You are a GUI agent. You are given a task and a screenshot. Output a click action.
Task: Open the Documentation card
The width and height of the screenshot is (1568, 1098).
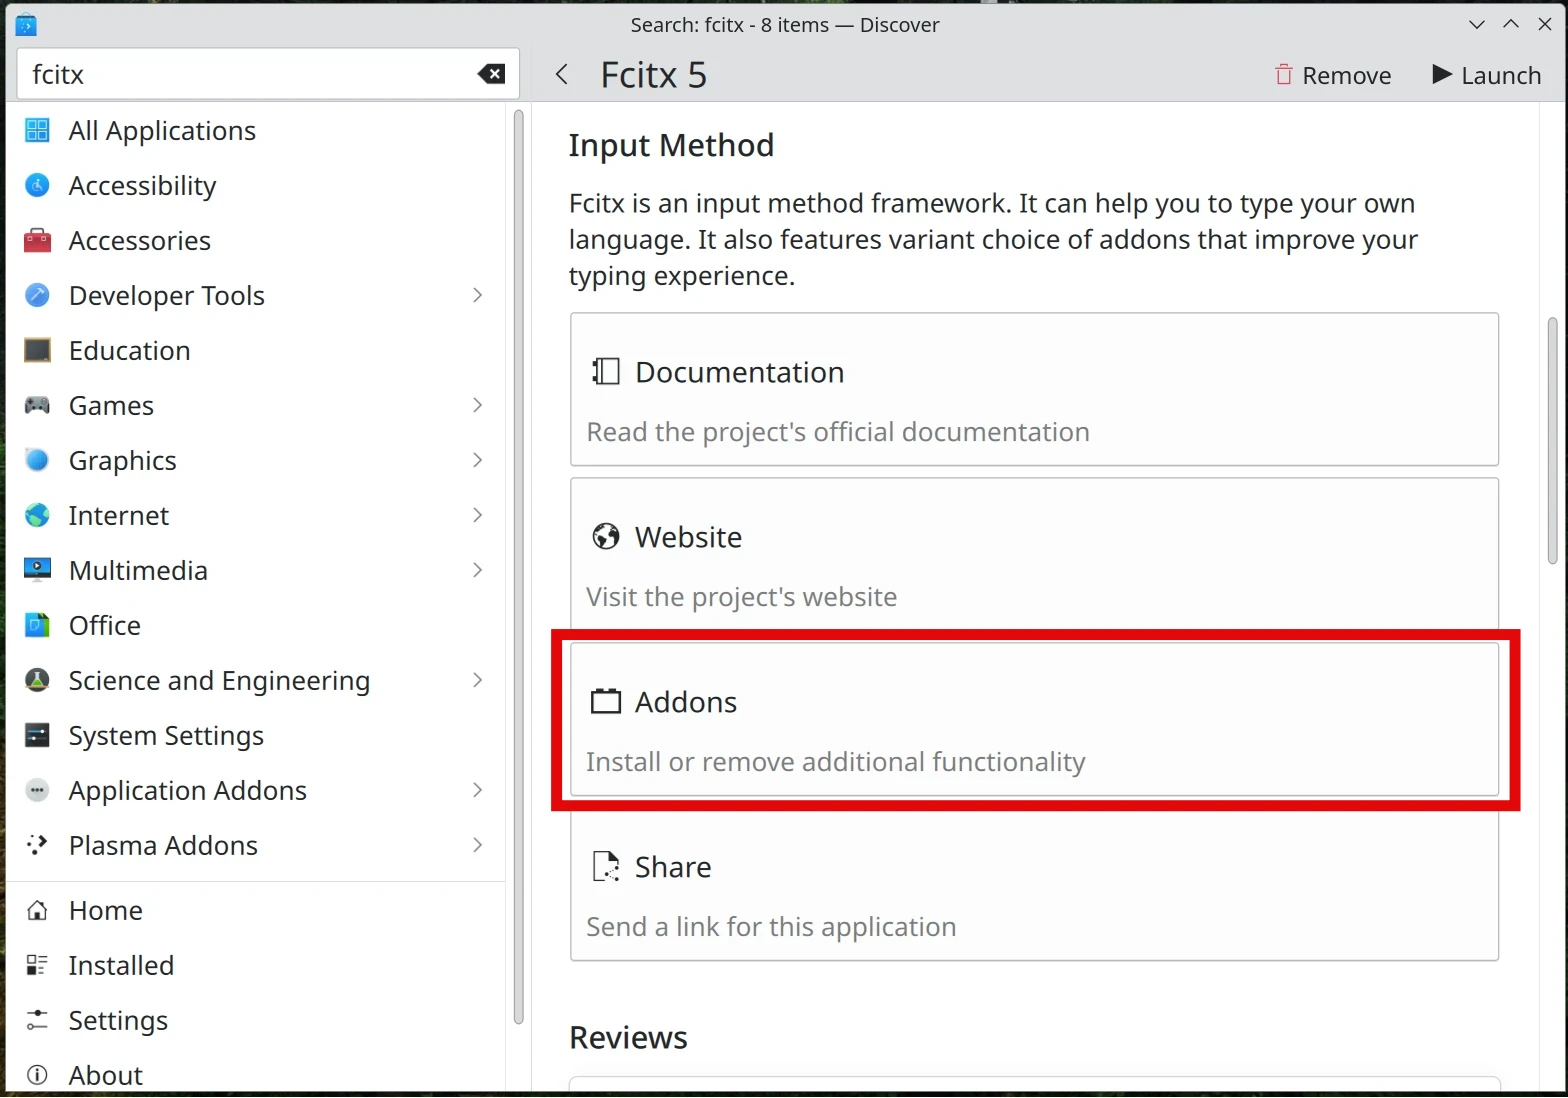coord(1034,389)
